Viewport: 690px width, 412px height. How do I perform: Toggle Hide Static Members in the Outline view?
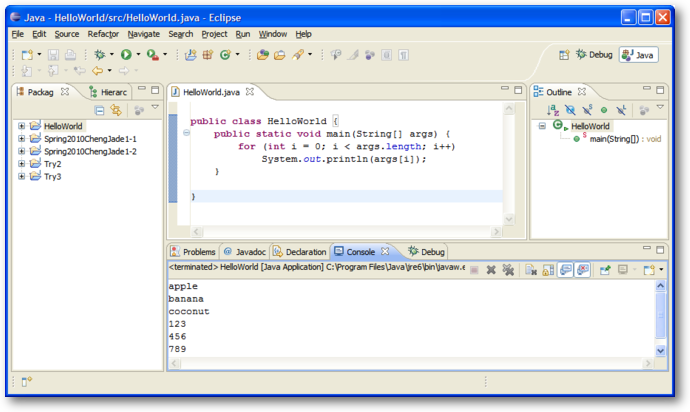587,110
